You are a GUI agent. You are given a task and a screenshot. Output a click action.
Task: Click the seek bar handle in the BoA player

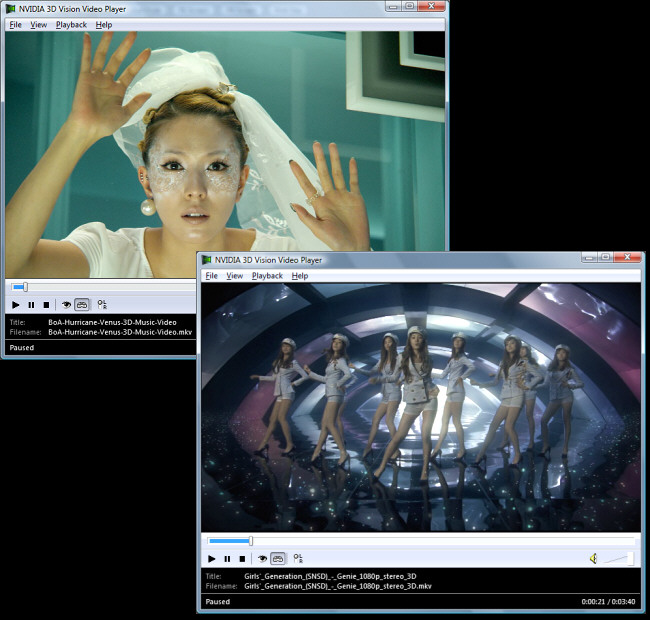coord(26,287)
